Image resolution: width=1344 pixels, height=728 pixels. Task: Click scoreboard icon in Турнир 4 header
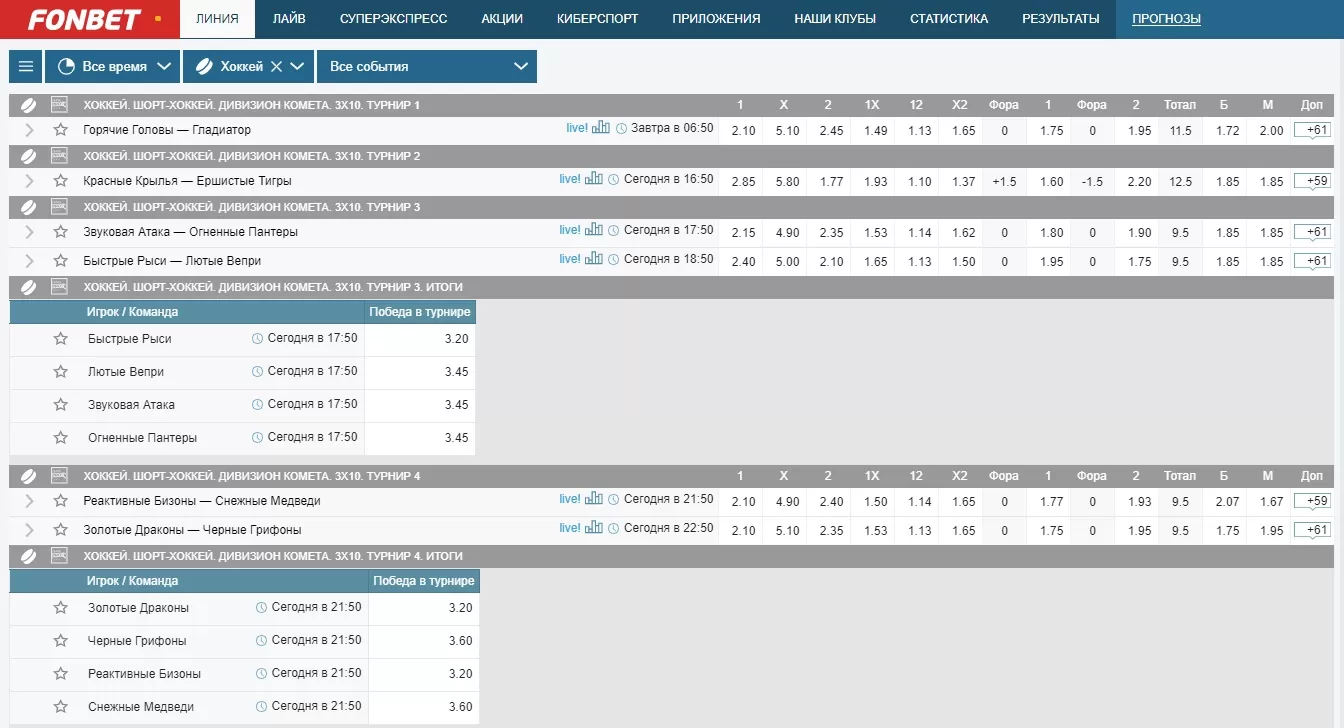[59, 476]
